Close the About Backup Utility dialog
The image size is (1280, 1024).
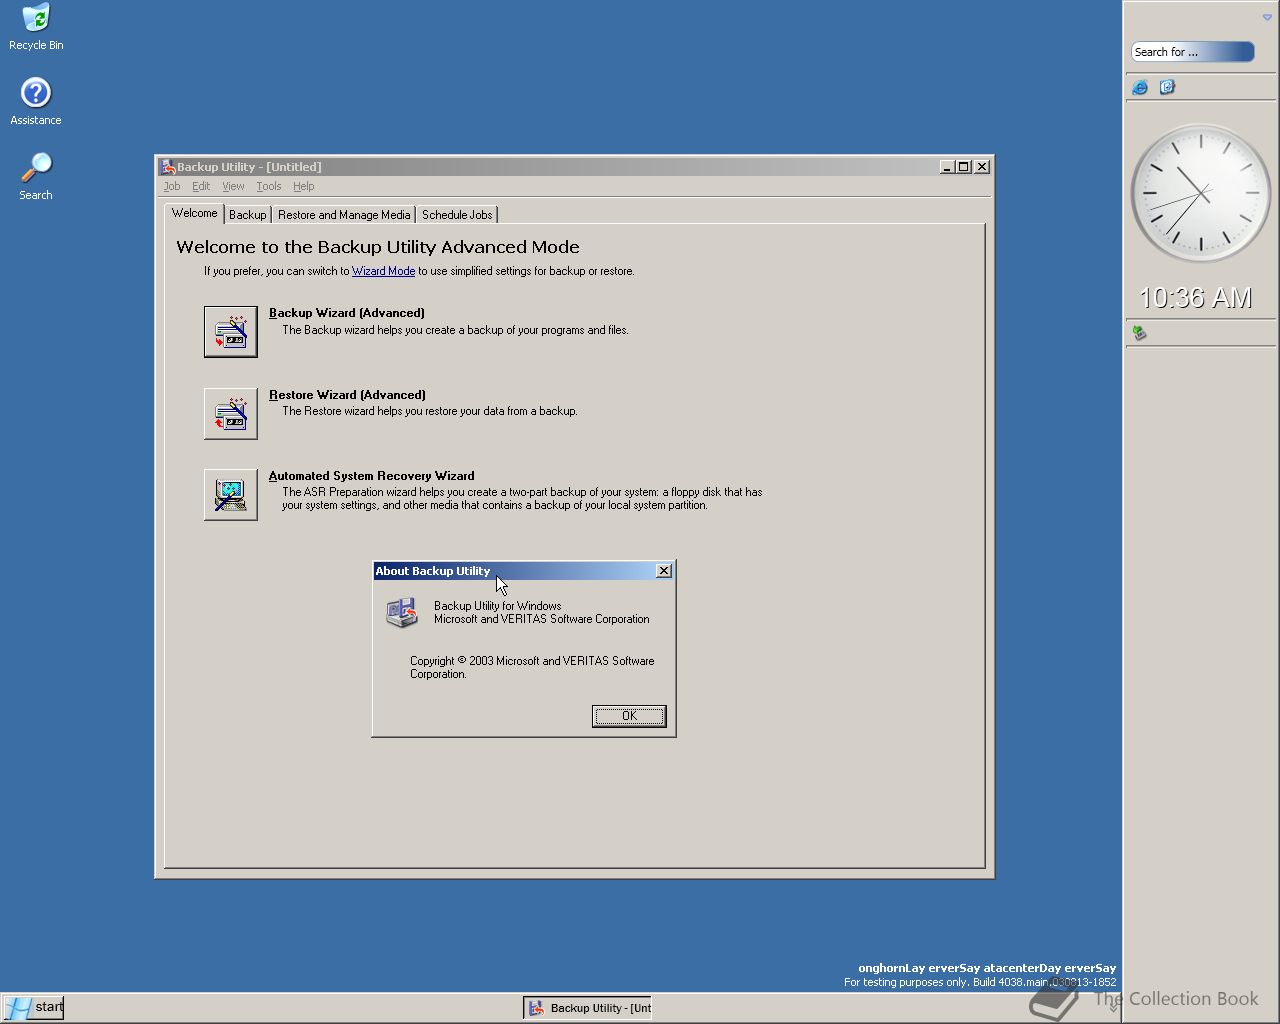664,571
